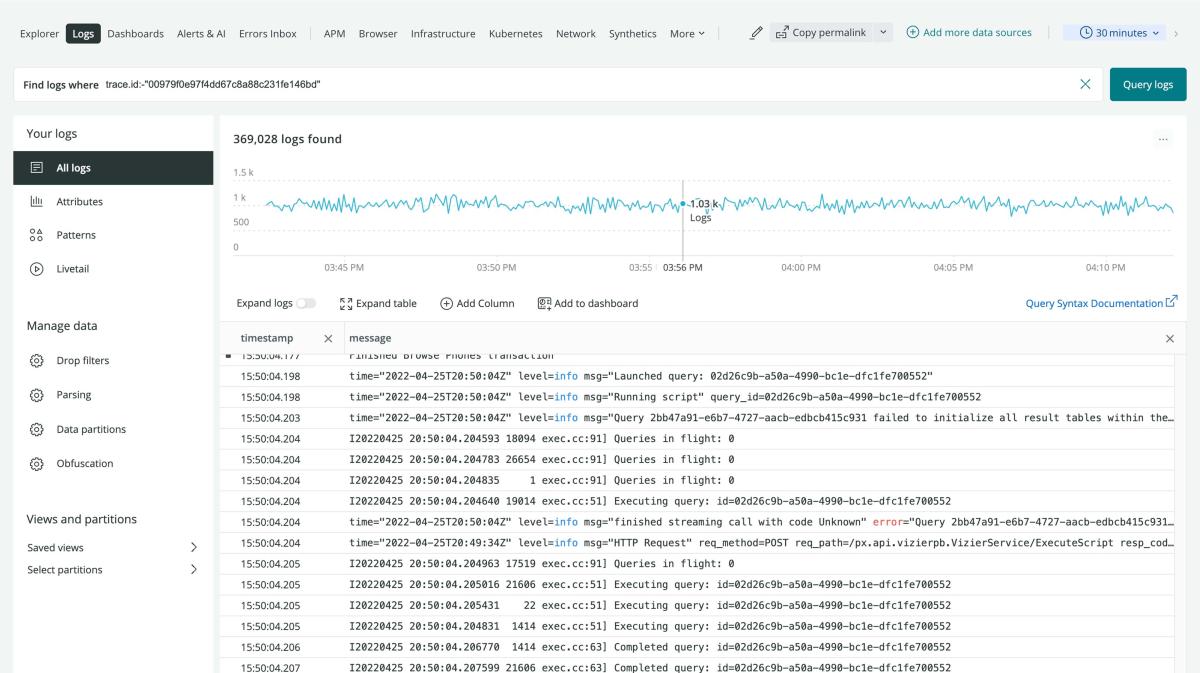Remove the timestamp column
Viewport: 1200px width, 673px height.
click(x=328, y=339)
